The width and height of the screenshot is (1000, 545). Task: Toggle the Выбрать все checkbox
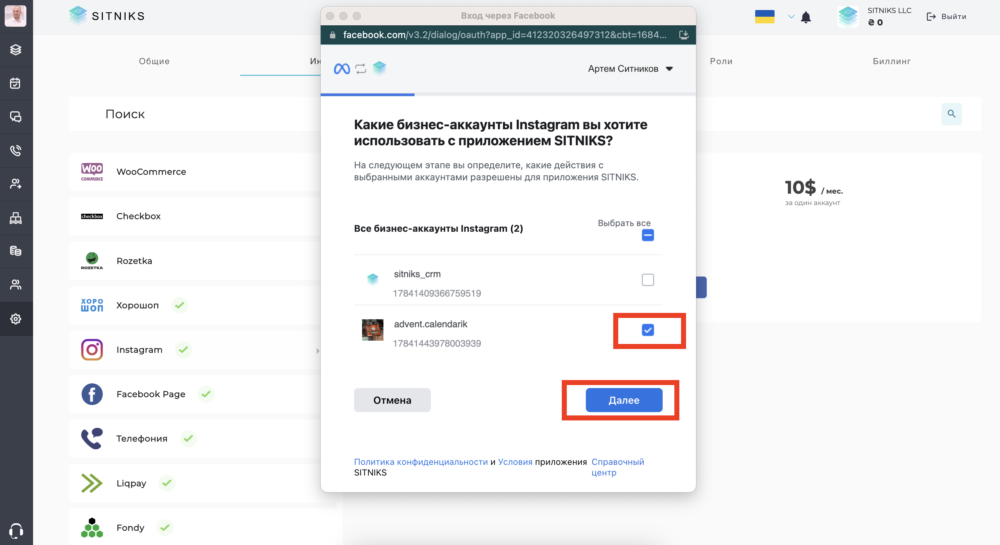(x=647, y=235)
